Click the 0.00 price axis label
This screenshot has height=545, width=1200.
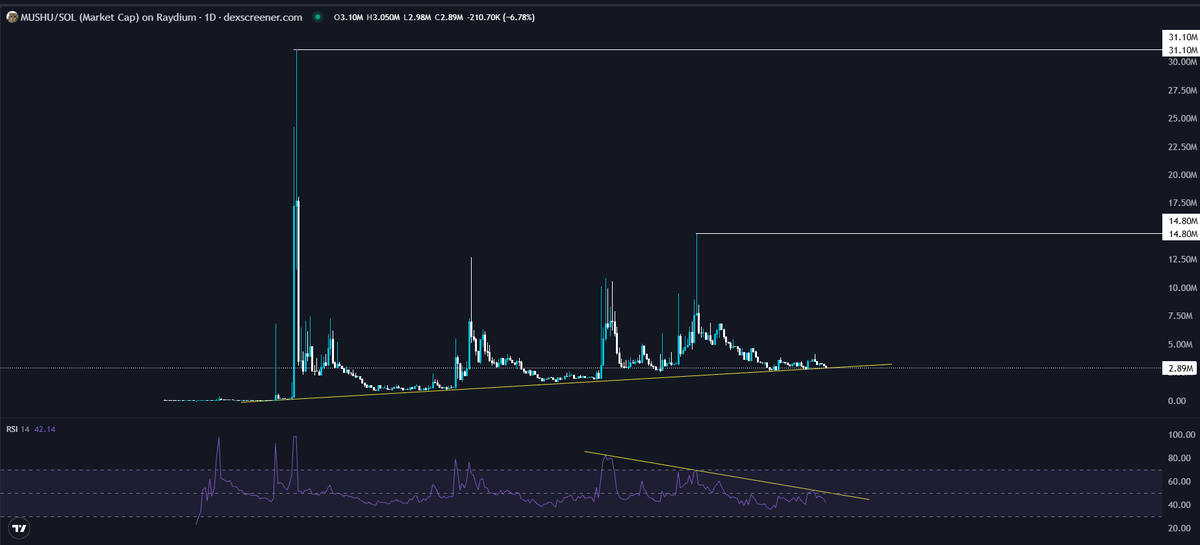(1177, 401)
